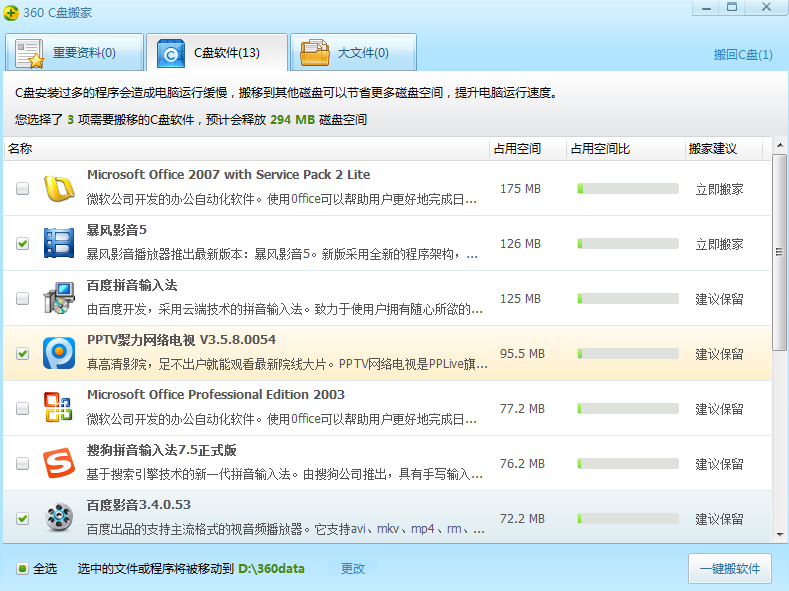Open the 搬回C盘(1) link

[x=743, y=54]
